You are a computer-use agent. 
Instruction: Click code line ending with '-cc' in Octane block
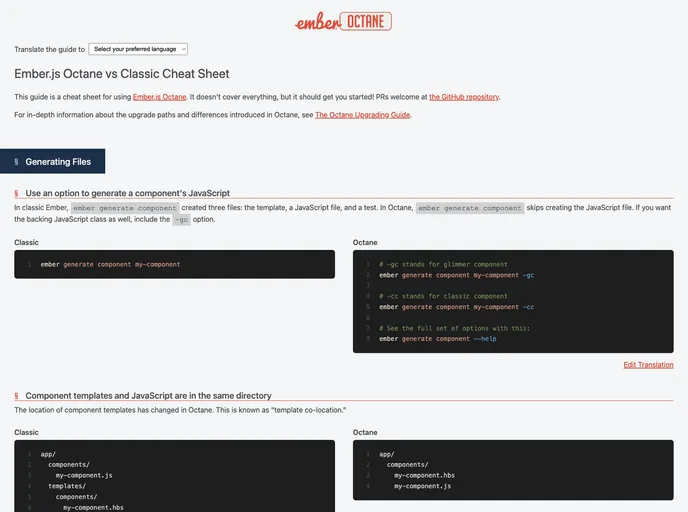(x=456, y=307)
